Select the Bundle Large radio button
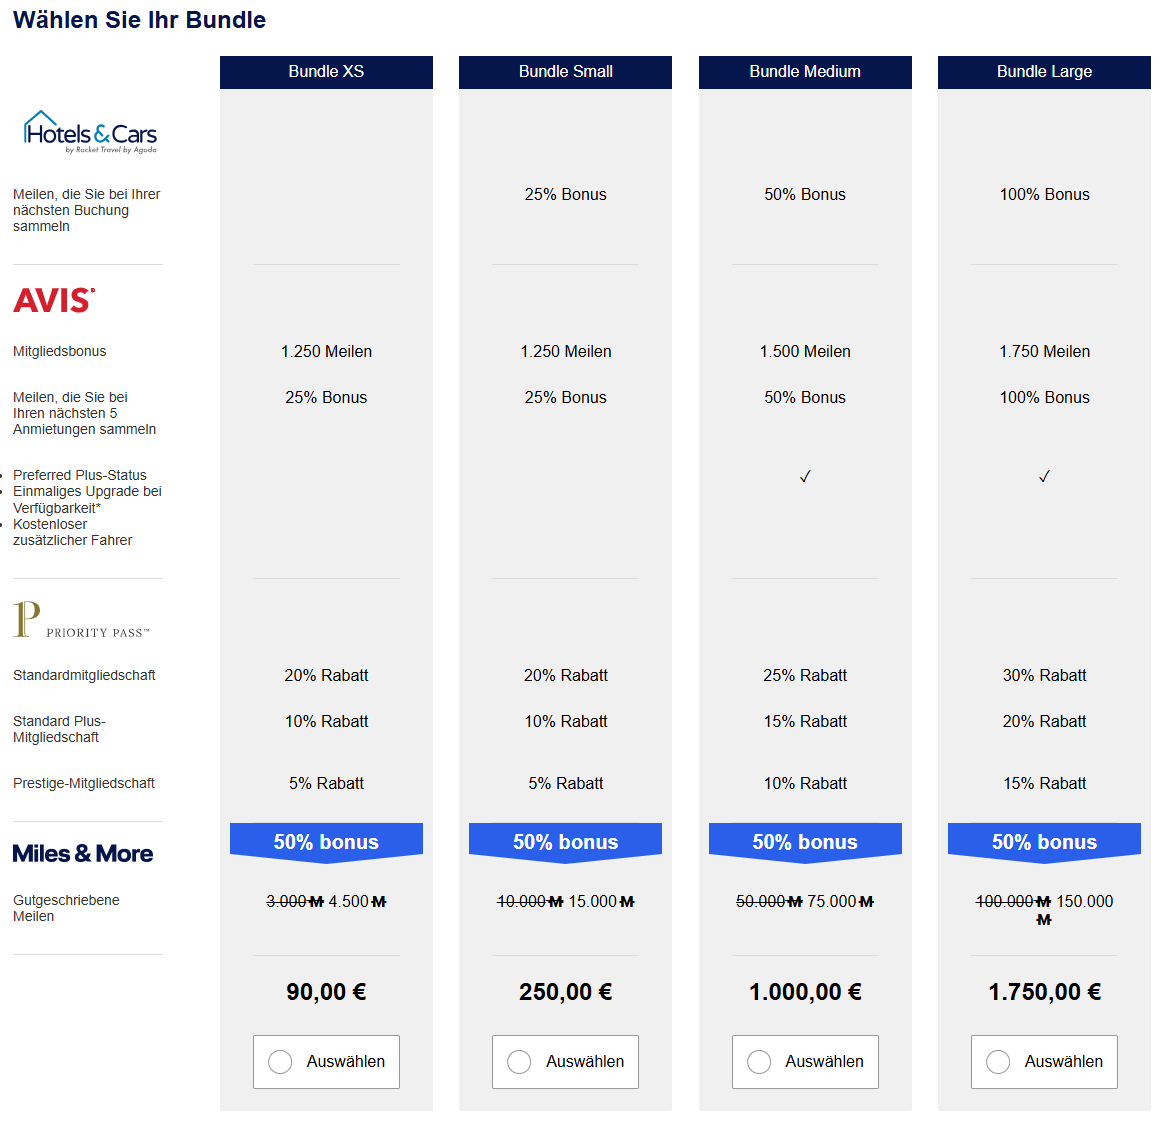Viewport: 1167px width, 1125px height. 998,1062
